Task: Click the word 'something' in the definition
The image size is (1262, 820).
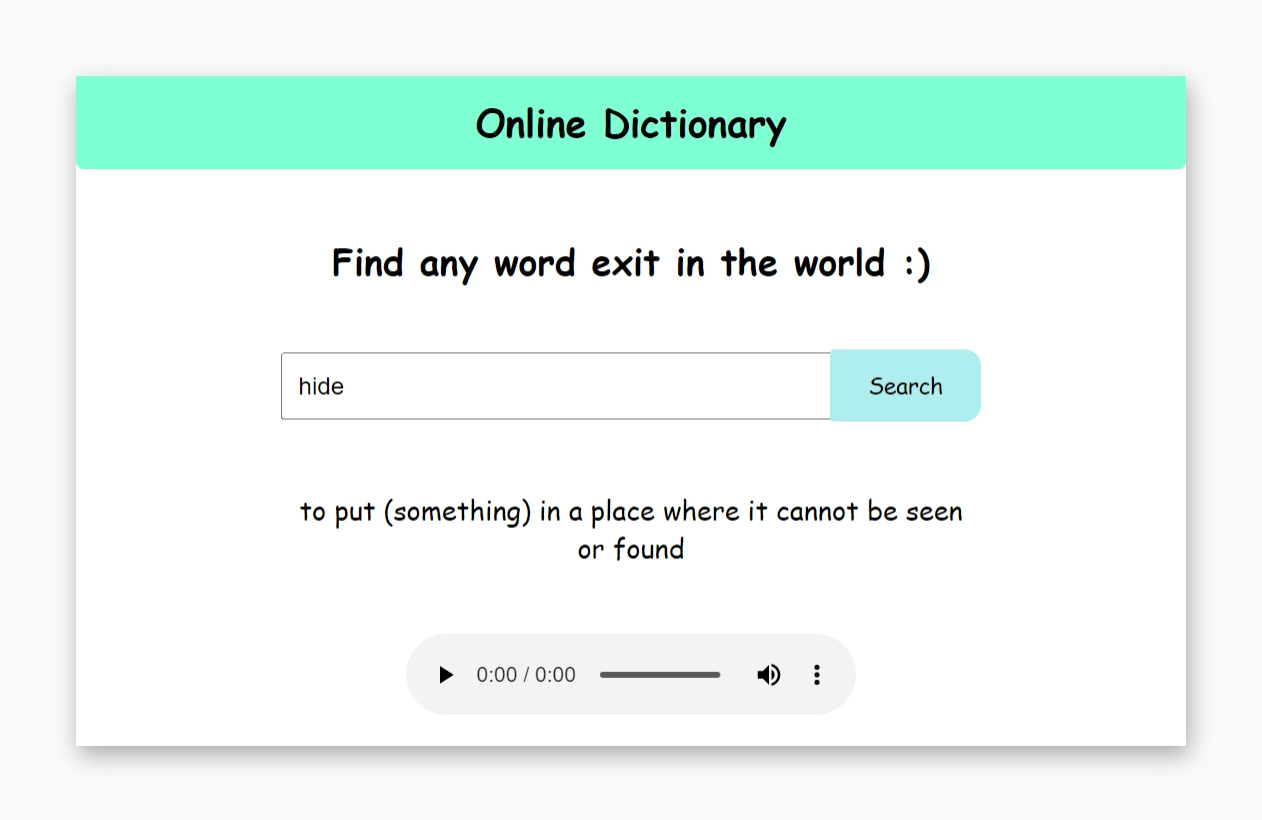Action: click(460, 512)
